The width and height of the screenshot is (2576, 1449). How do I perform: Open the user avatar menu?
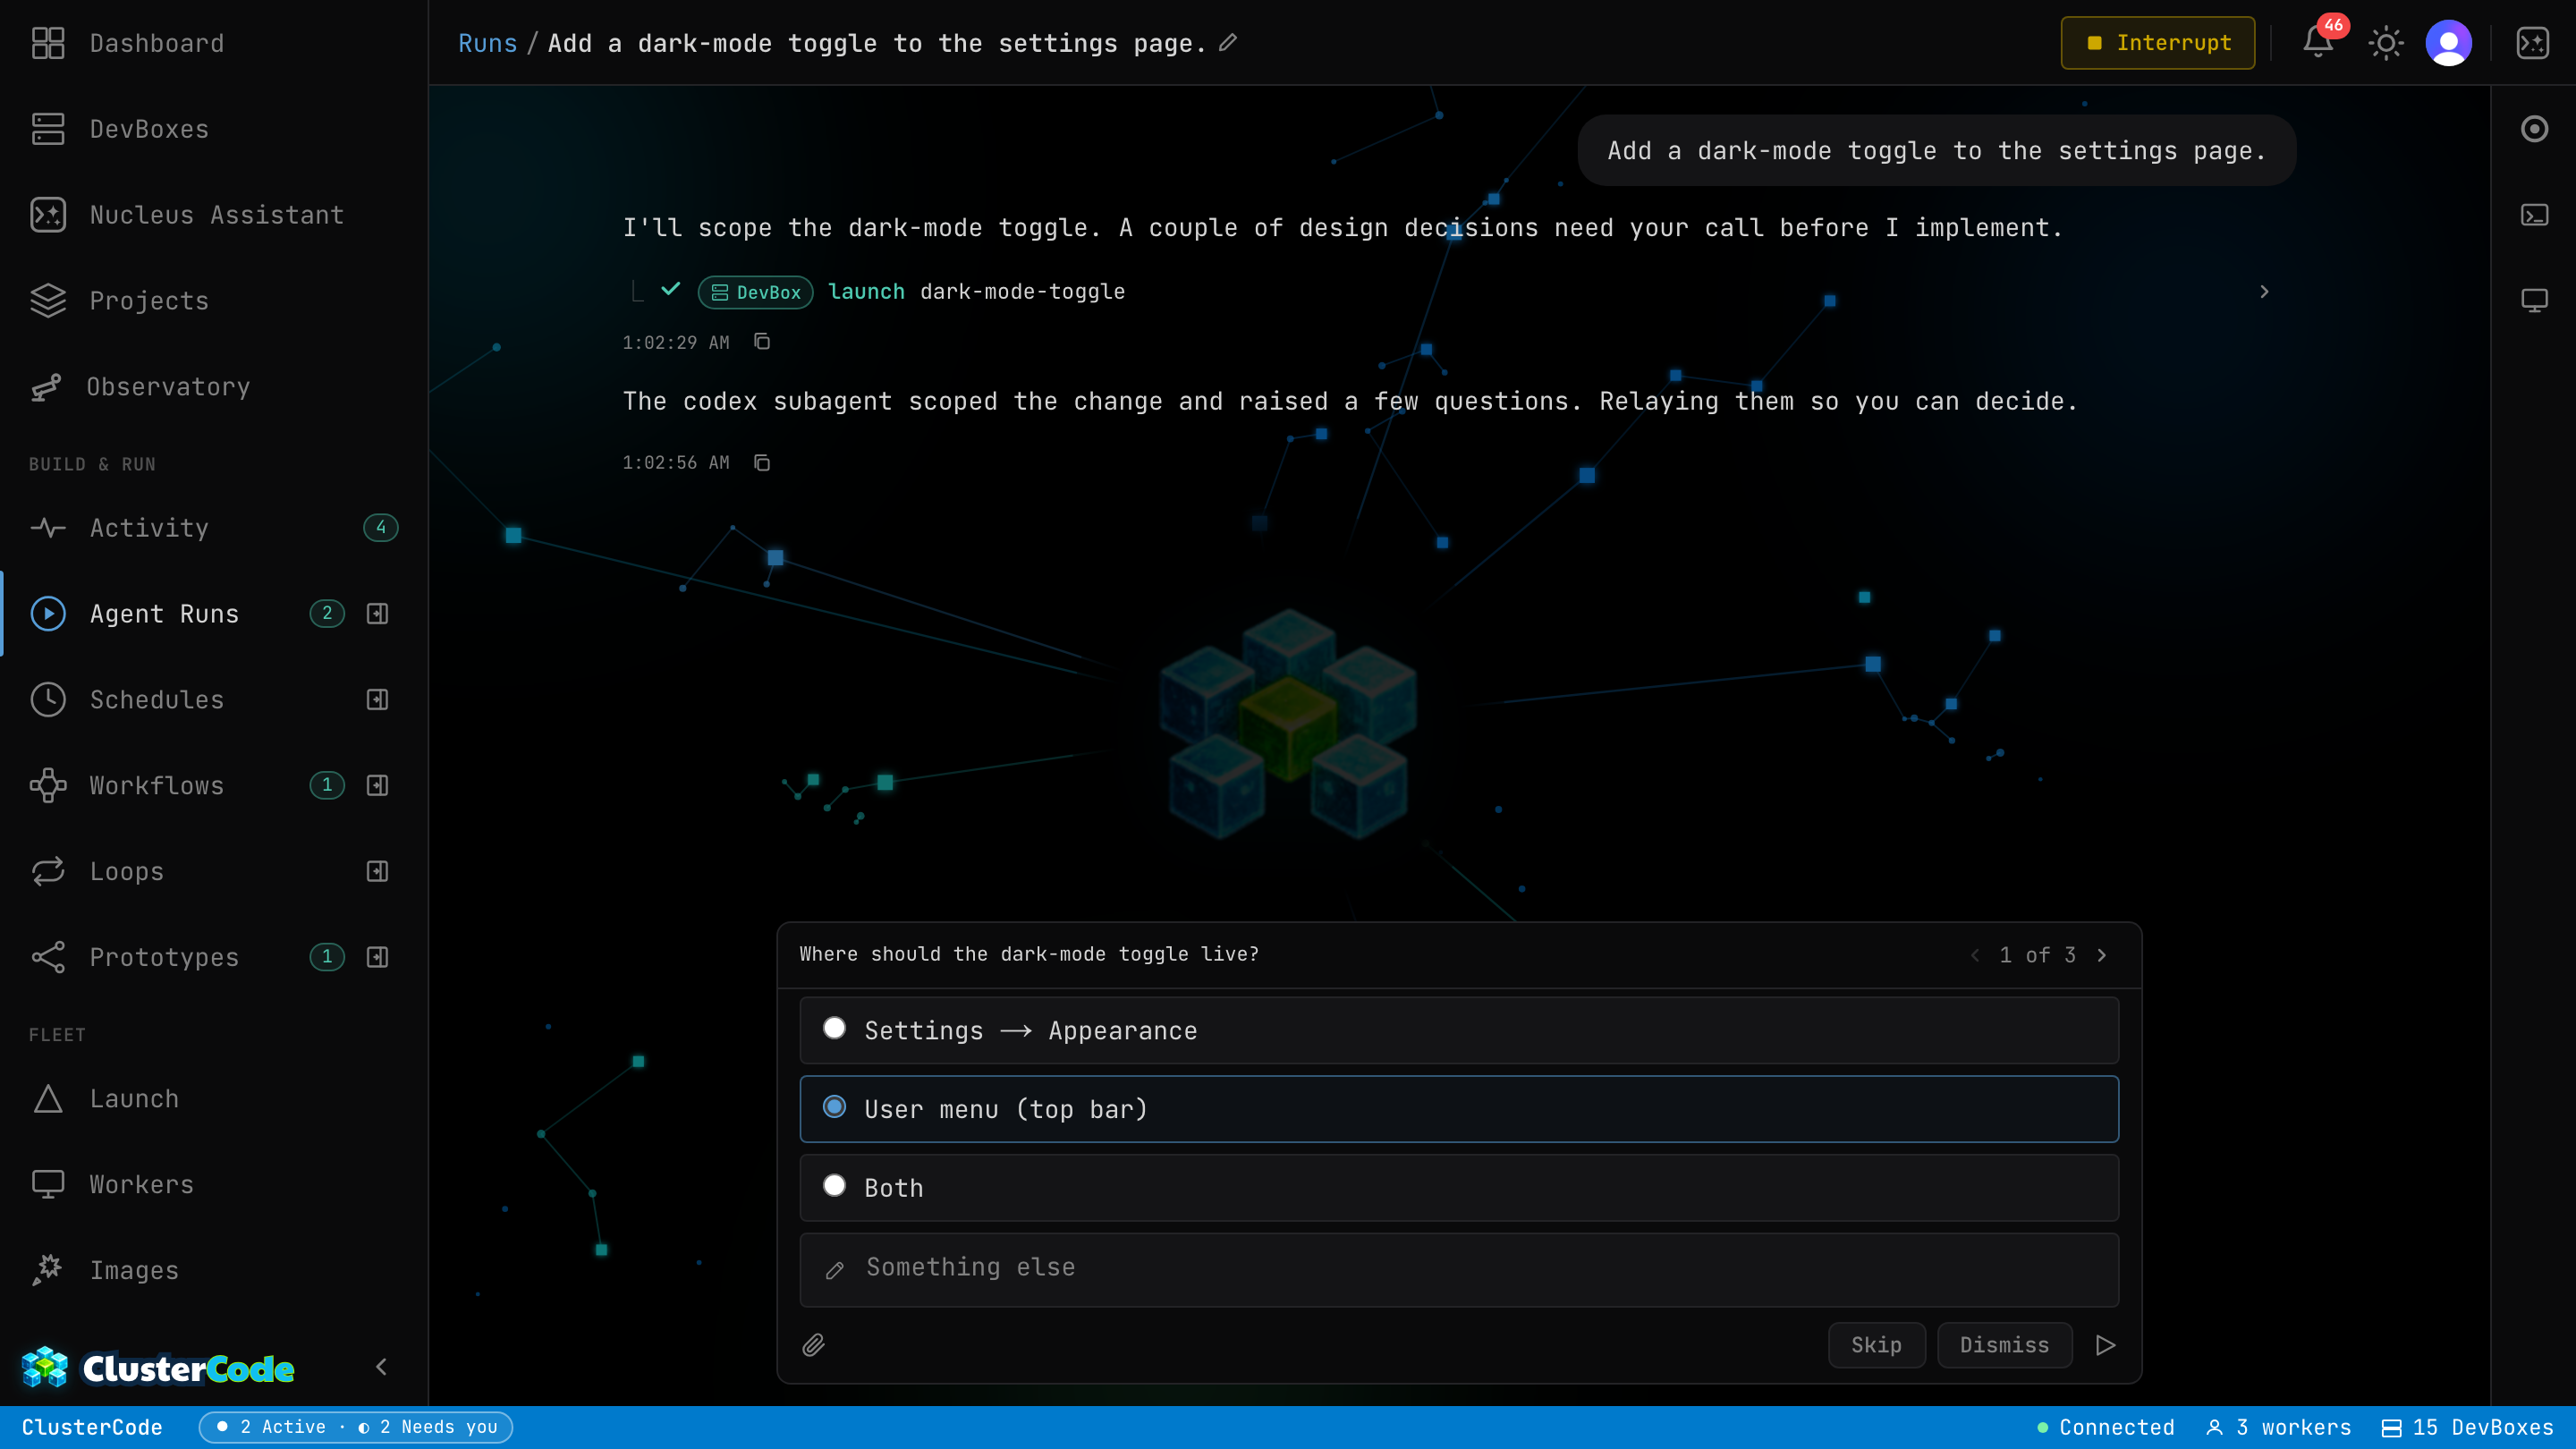click(x=2449, y=43)
